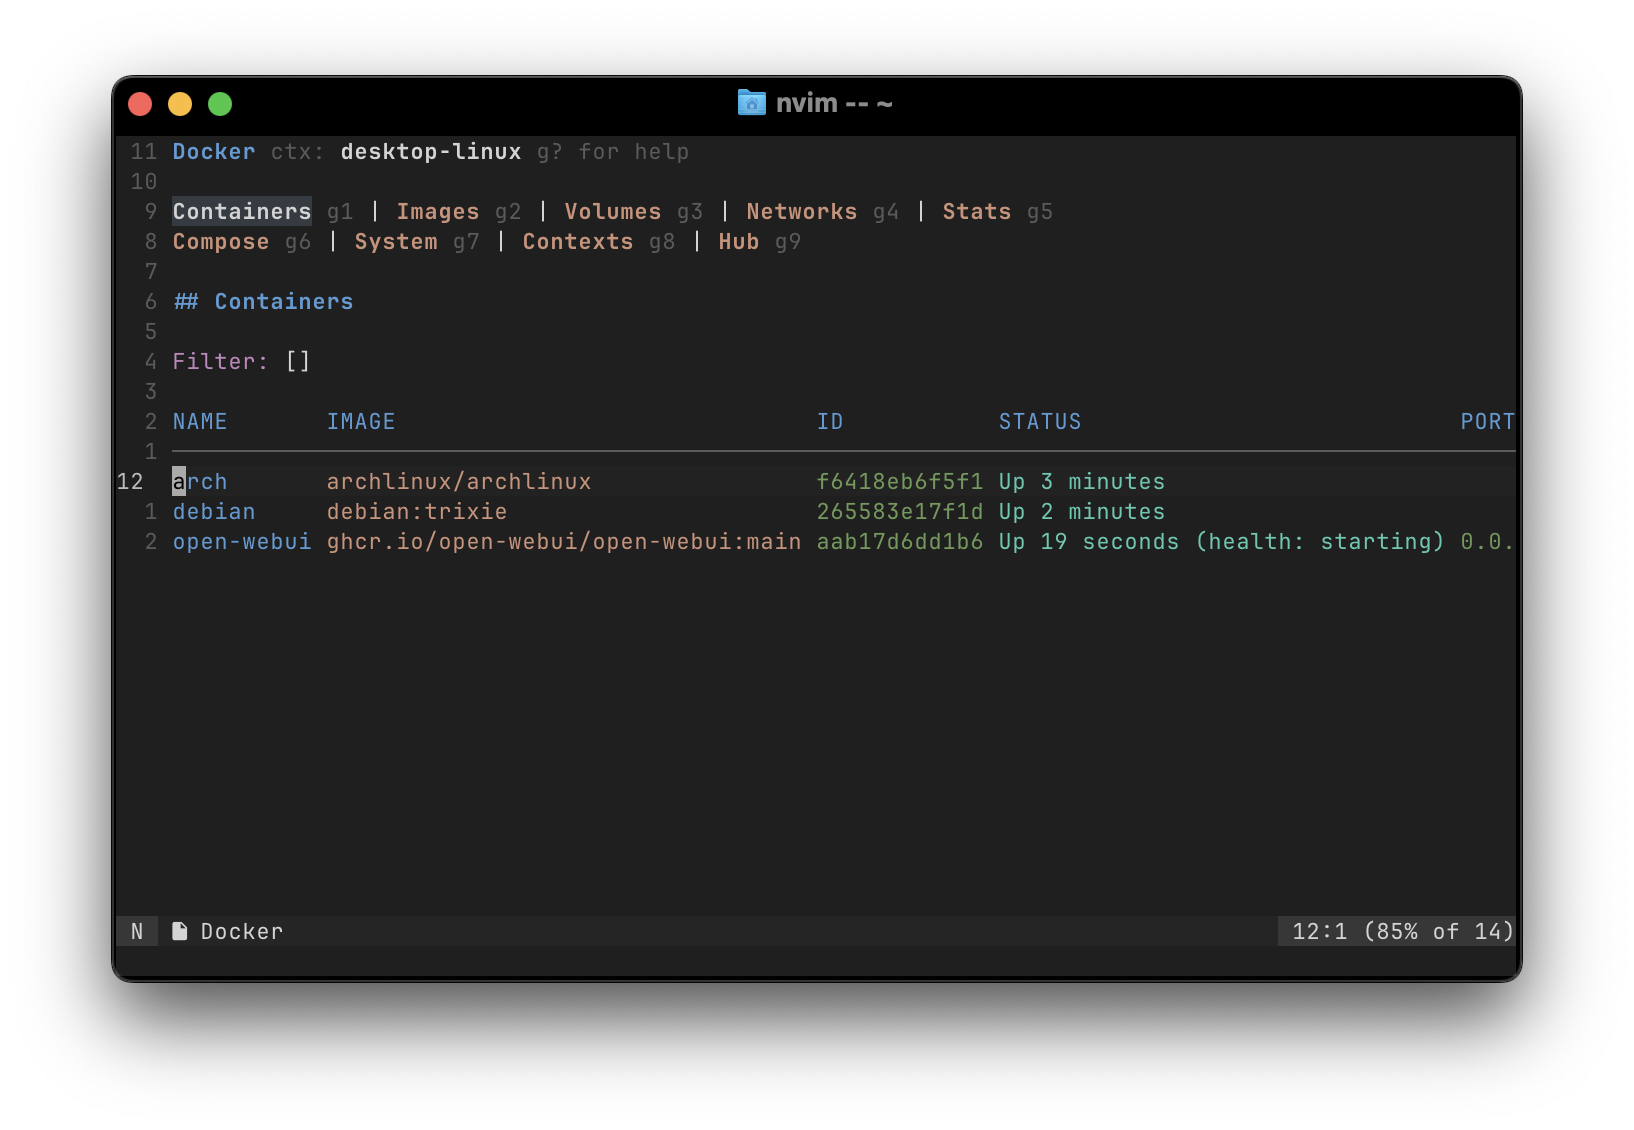Click status 'Up 3 minutes'

1082,481
